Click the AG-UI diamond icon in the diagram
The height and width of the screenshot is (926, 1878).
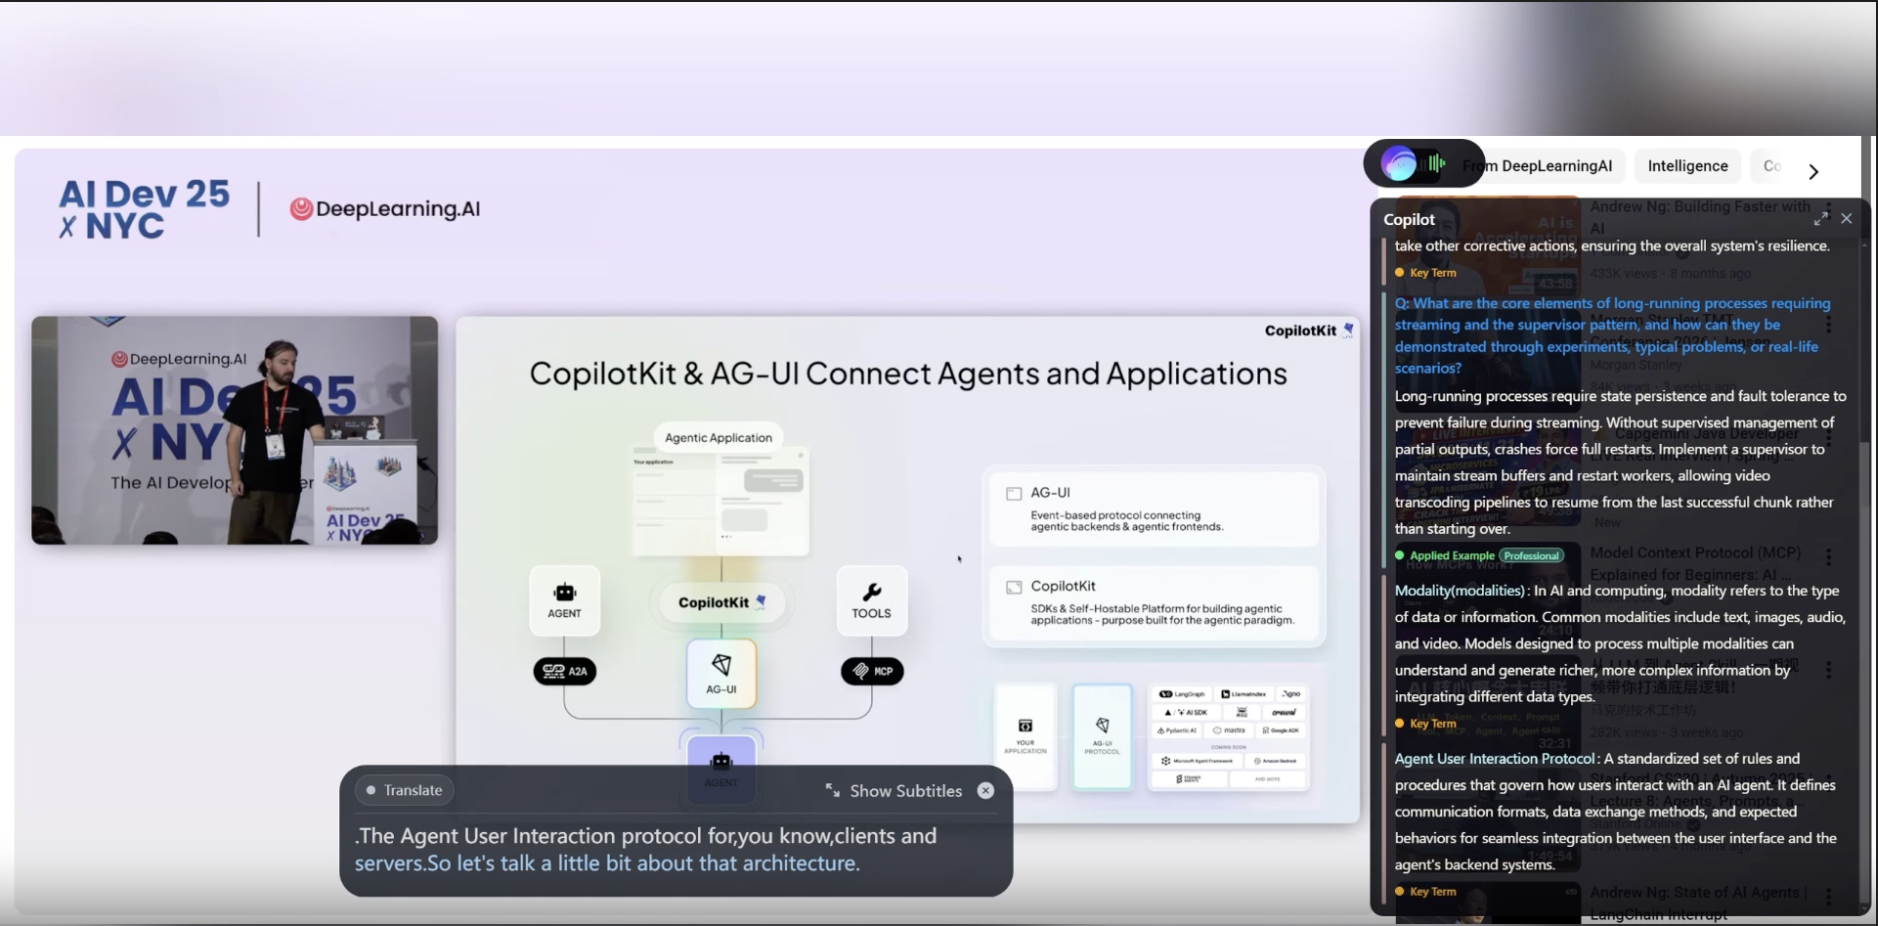click(721, 666)
